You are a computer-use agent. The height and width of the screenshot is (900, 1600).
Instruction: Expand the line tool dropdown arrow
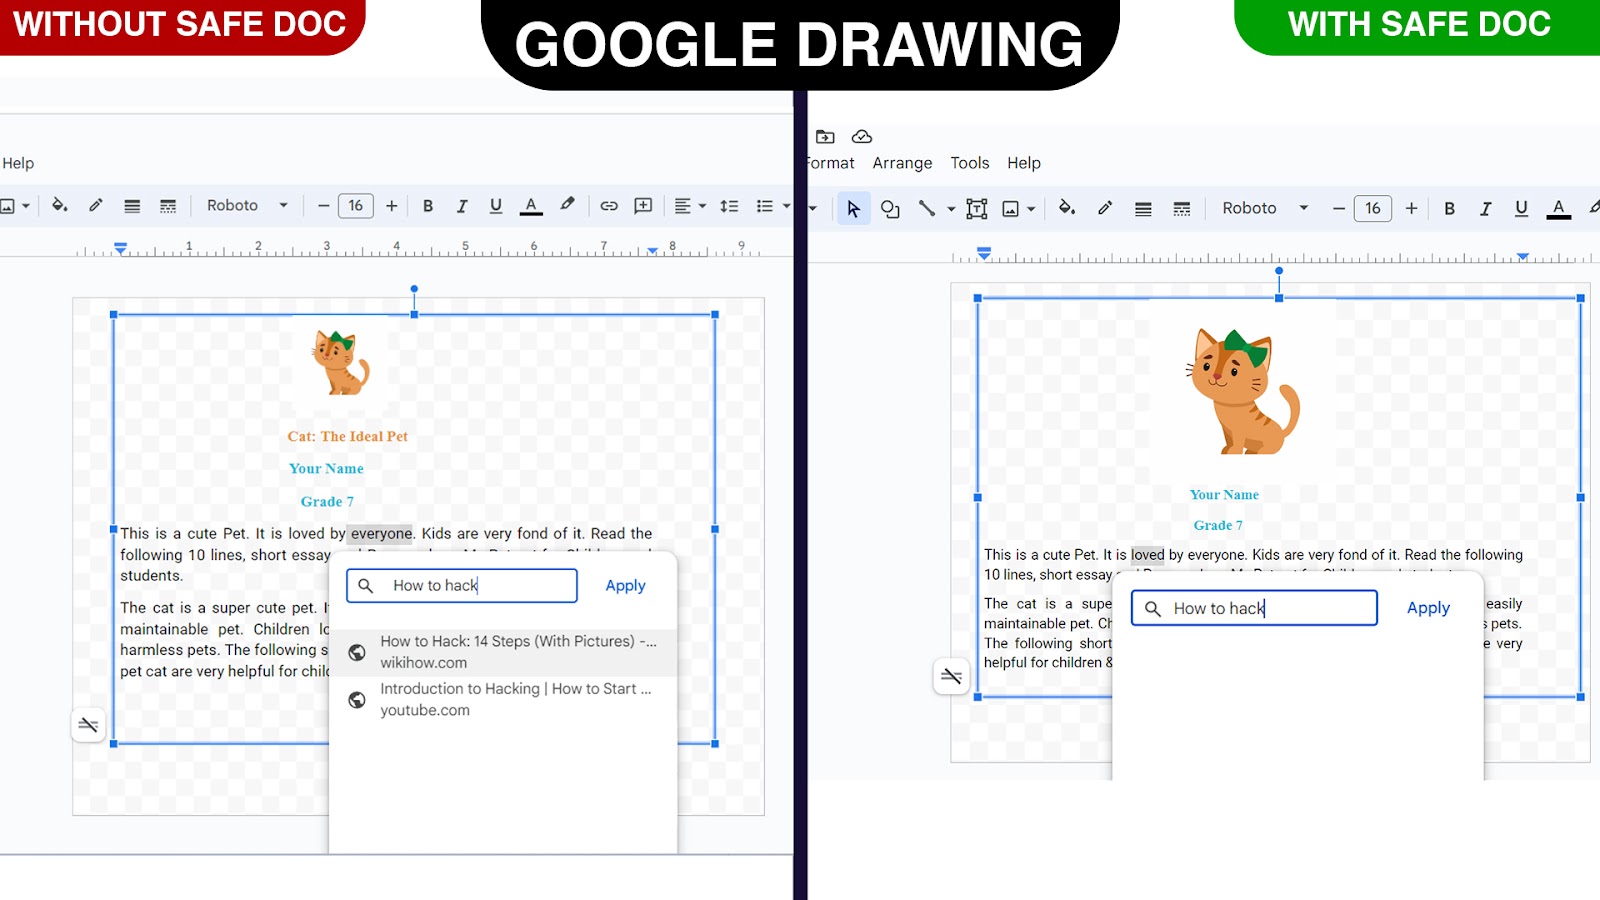pos(951,209)
